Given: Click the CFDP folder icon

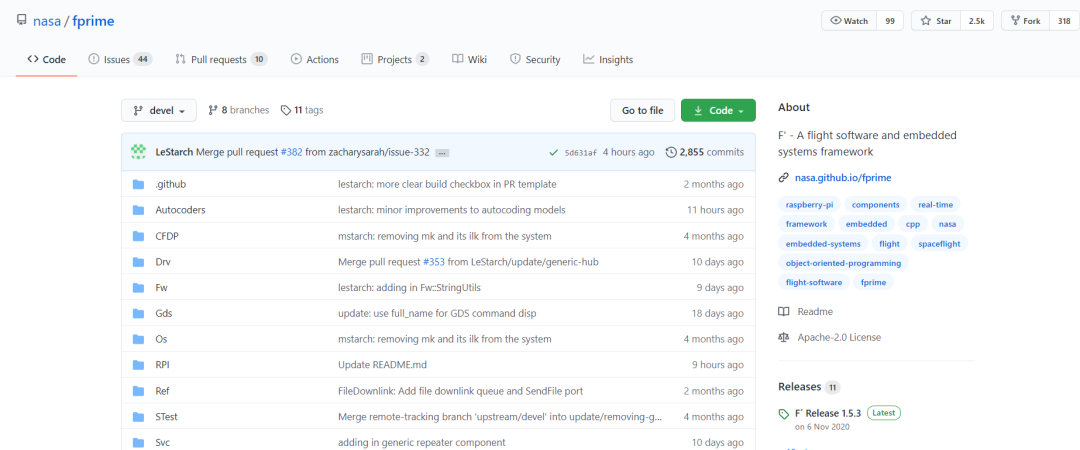Looking at the screenshot, I should pos(138,236).
